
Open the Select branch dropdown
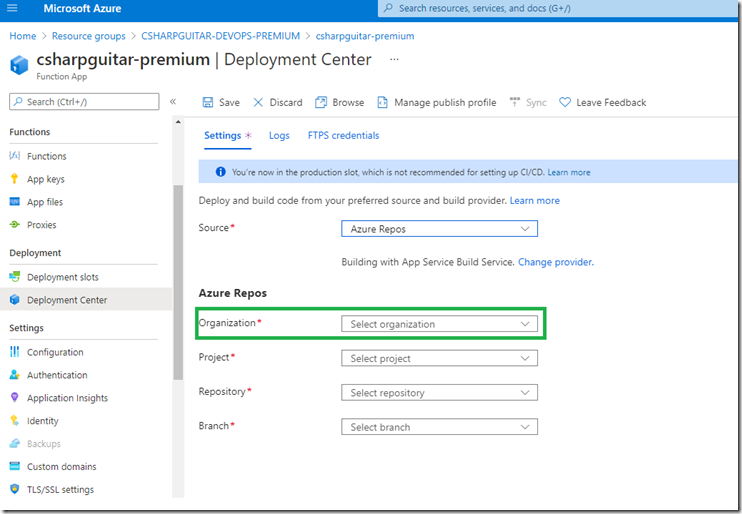[x=439, y=427]
